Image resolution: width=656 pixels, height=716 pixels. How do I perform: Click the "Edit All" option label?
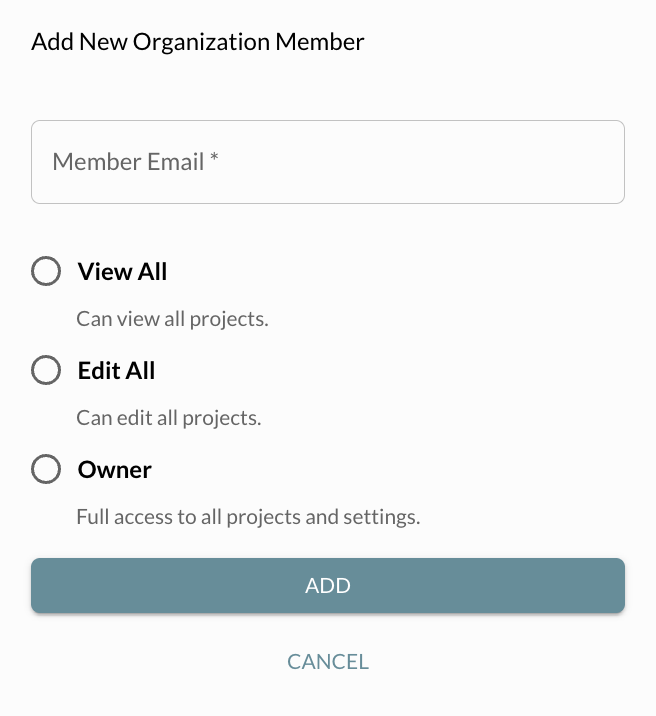pyautogui.click(x=116, y=371)
